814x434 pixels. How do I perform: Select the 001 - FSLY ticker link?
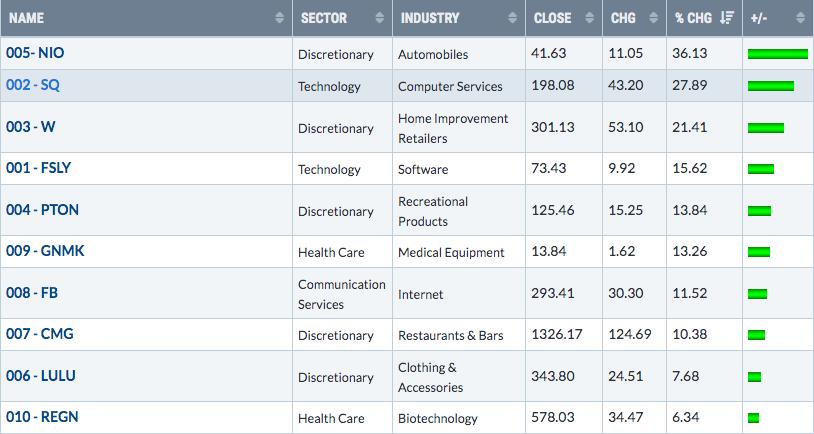coord(38,168)
